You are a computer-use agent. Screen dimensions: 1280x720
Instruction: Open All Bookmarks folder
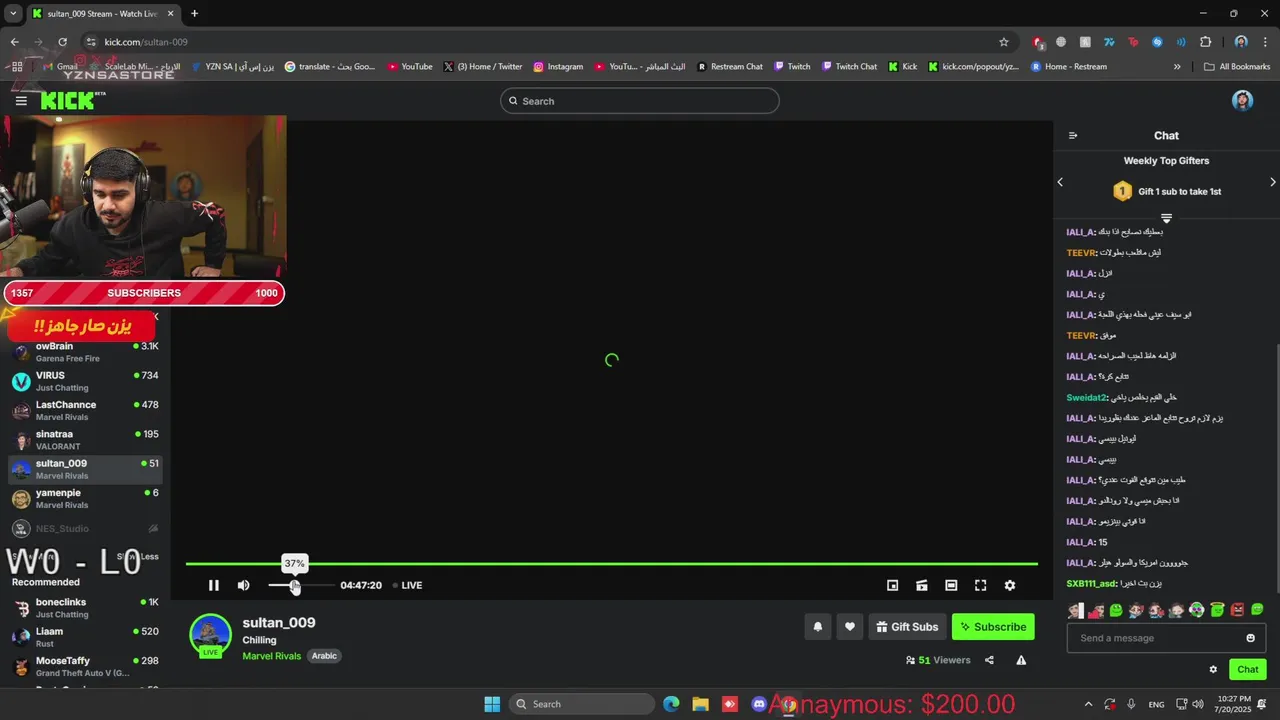[x=1237, y=67]
